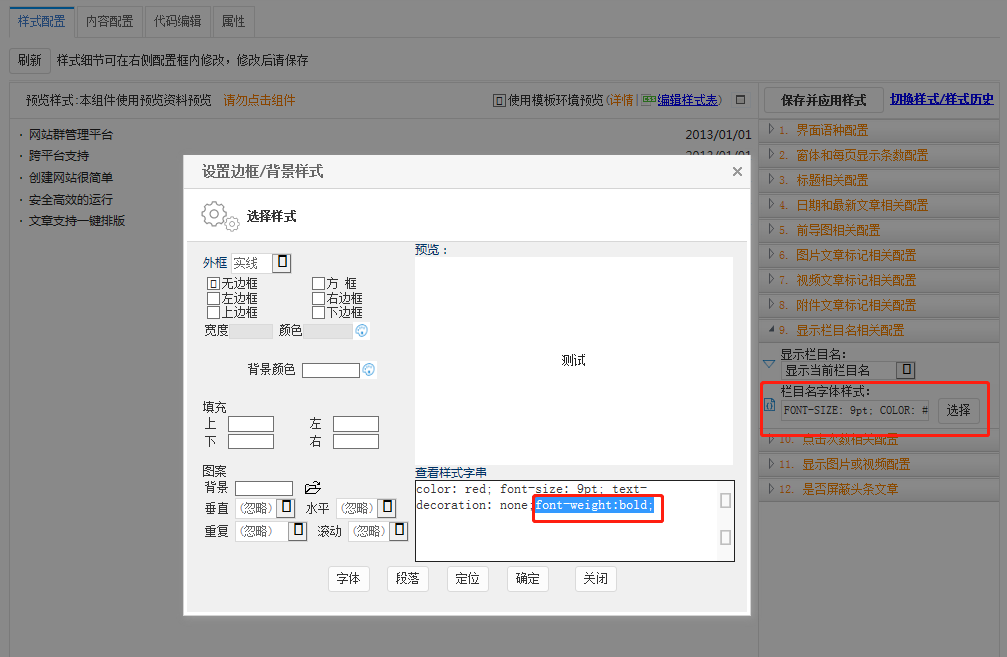Open the border 颜色 picker icon

(362, 331)
